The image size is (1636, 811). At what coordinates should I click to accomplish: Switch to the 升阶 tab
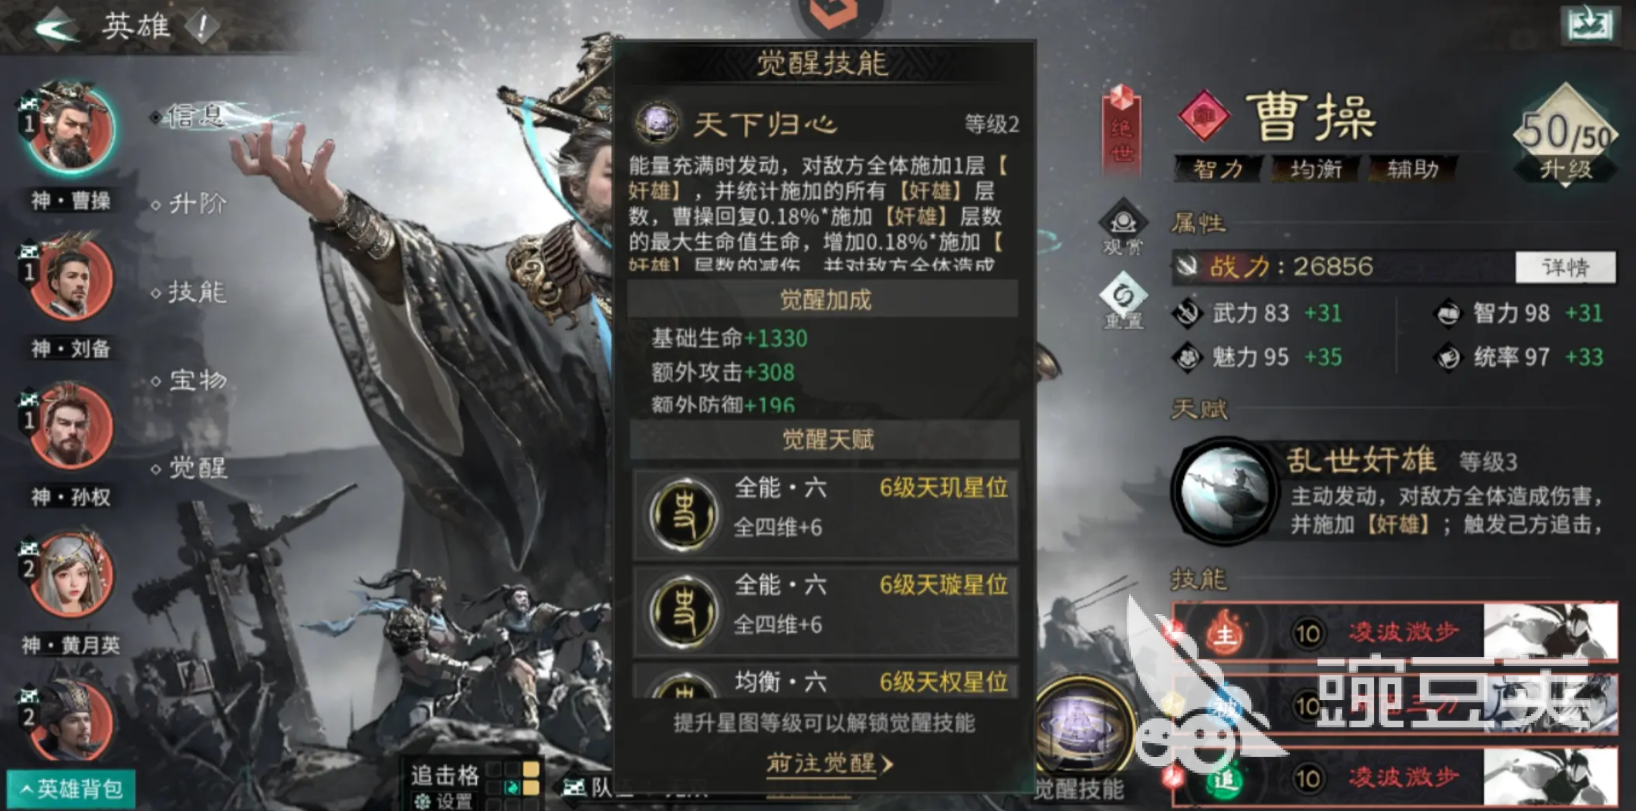197,204
